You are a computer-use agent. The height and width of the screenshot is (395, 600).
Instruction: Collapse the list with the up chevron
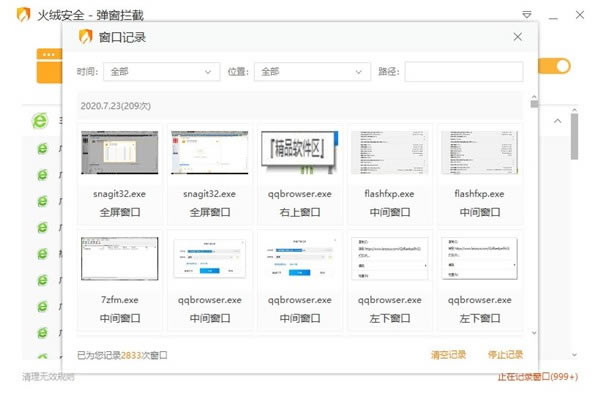click(x=558, y=121)
